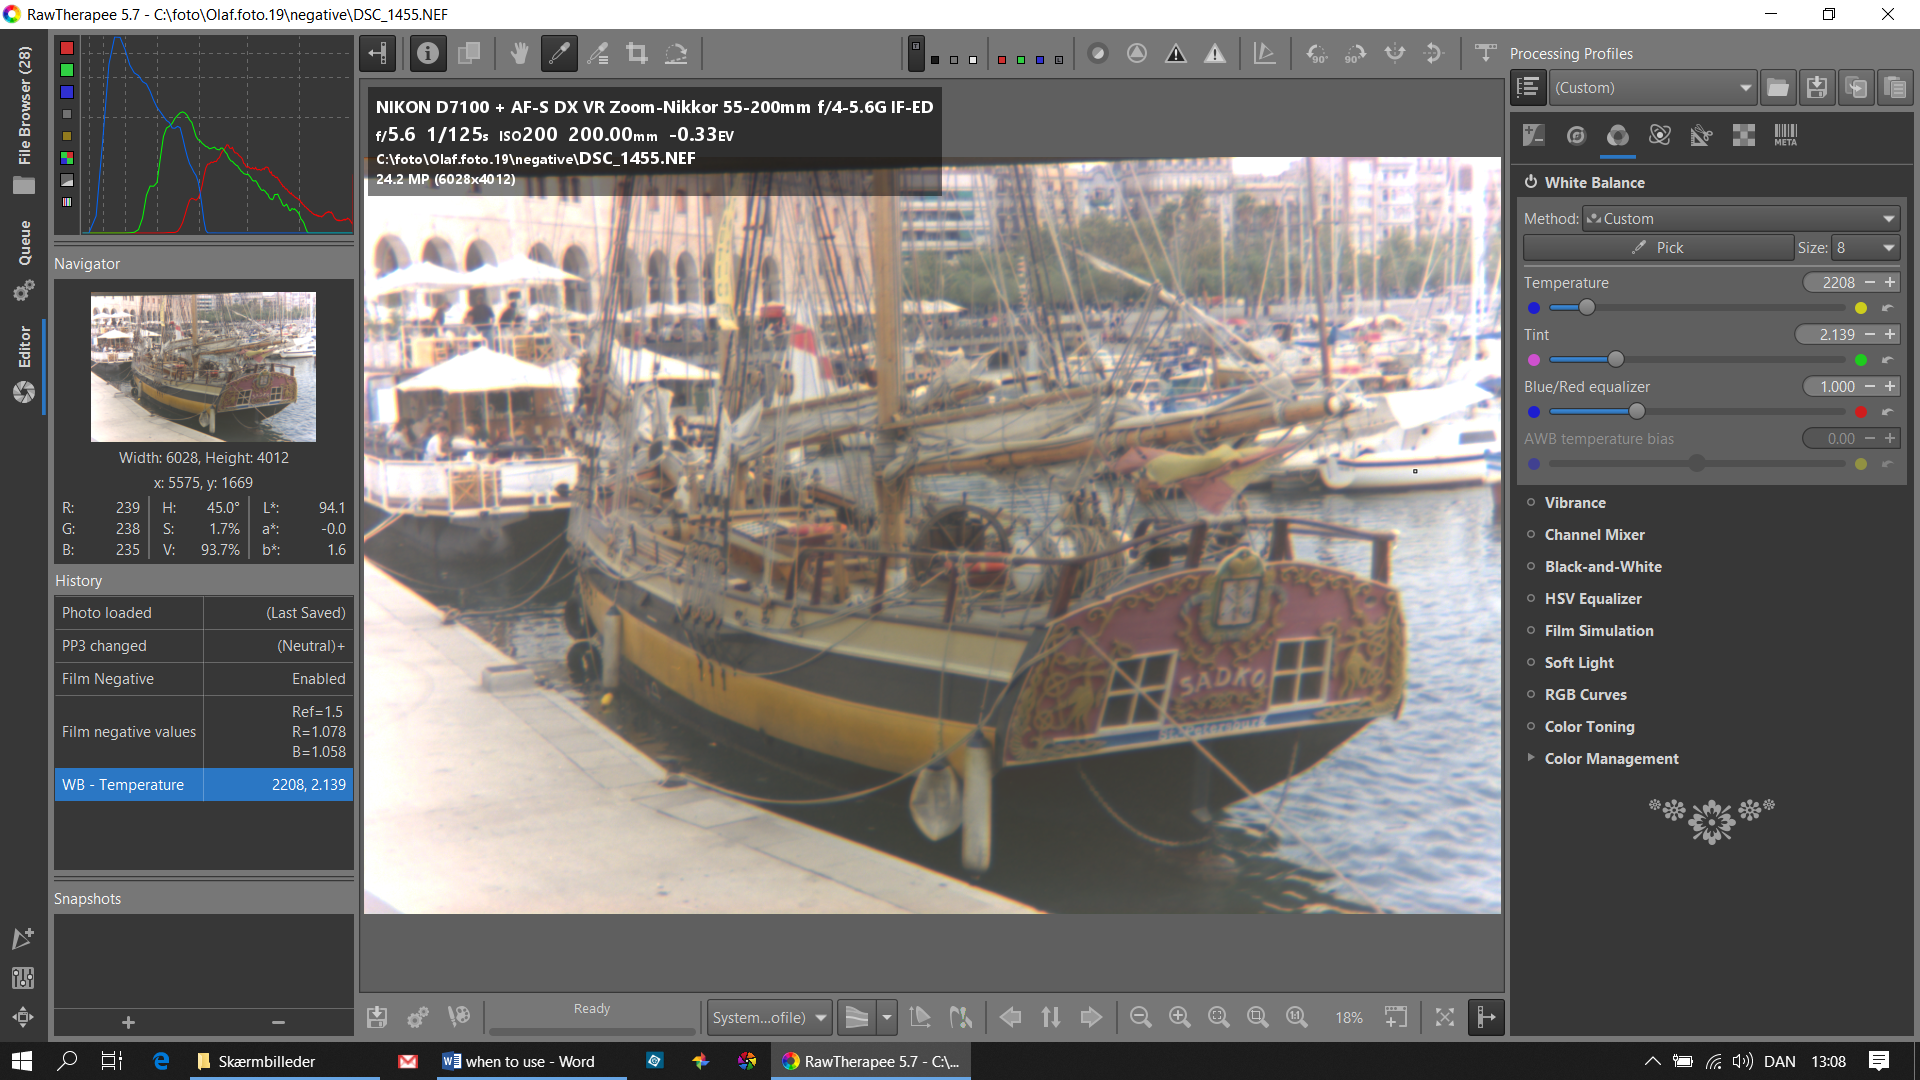Click Save current profile icon
Image resolution: width=1920 pixels, height=1080 pixels.
(x=1816, y=88)
